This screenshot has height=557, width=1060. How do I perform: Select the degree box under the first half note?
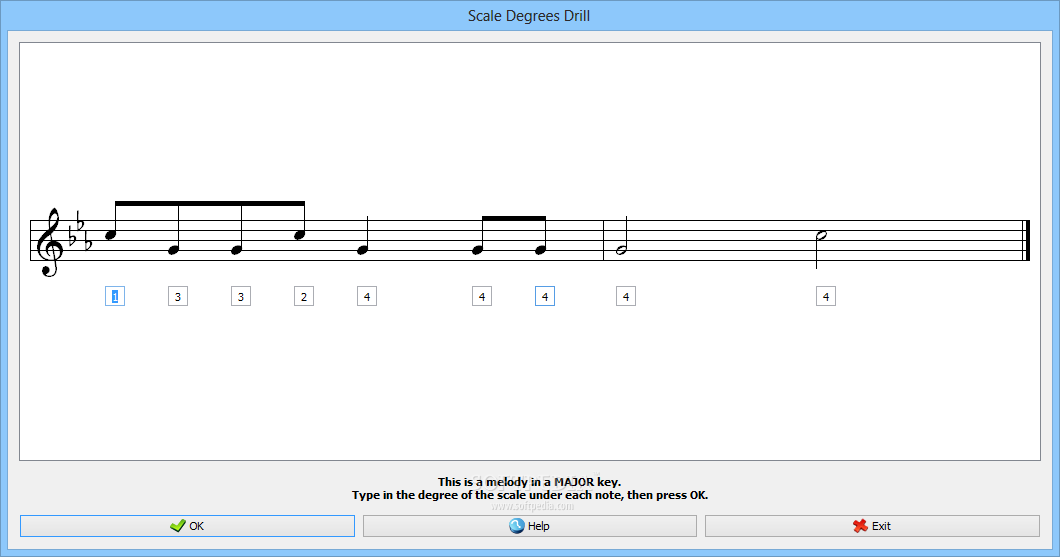[625, 296]
